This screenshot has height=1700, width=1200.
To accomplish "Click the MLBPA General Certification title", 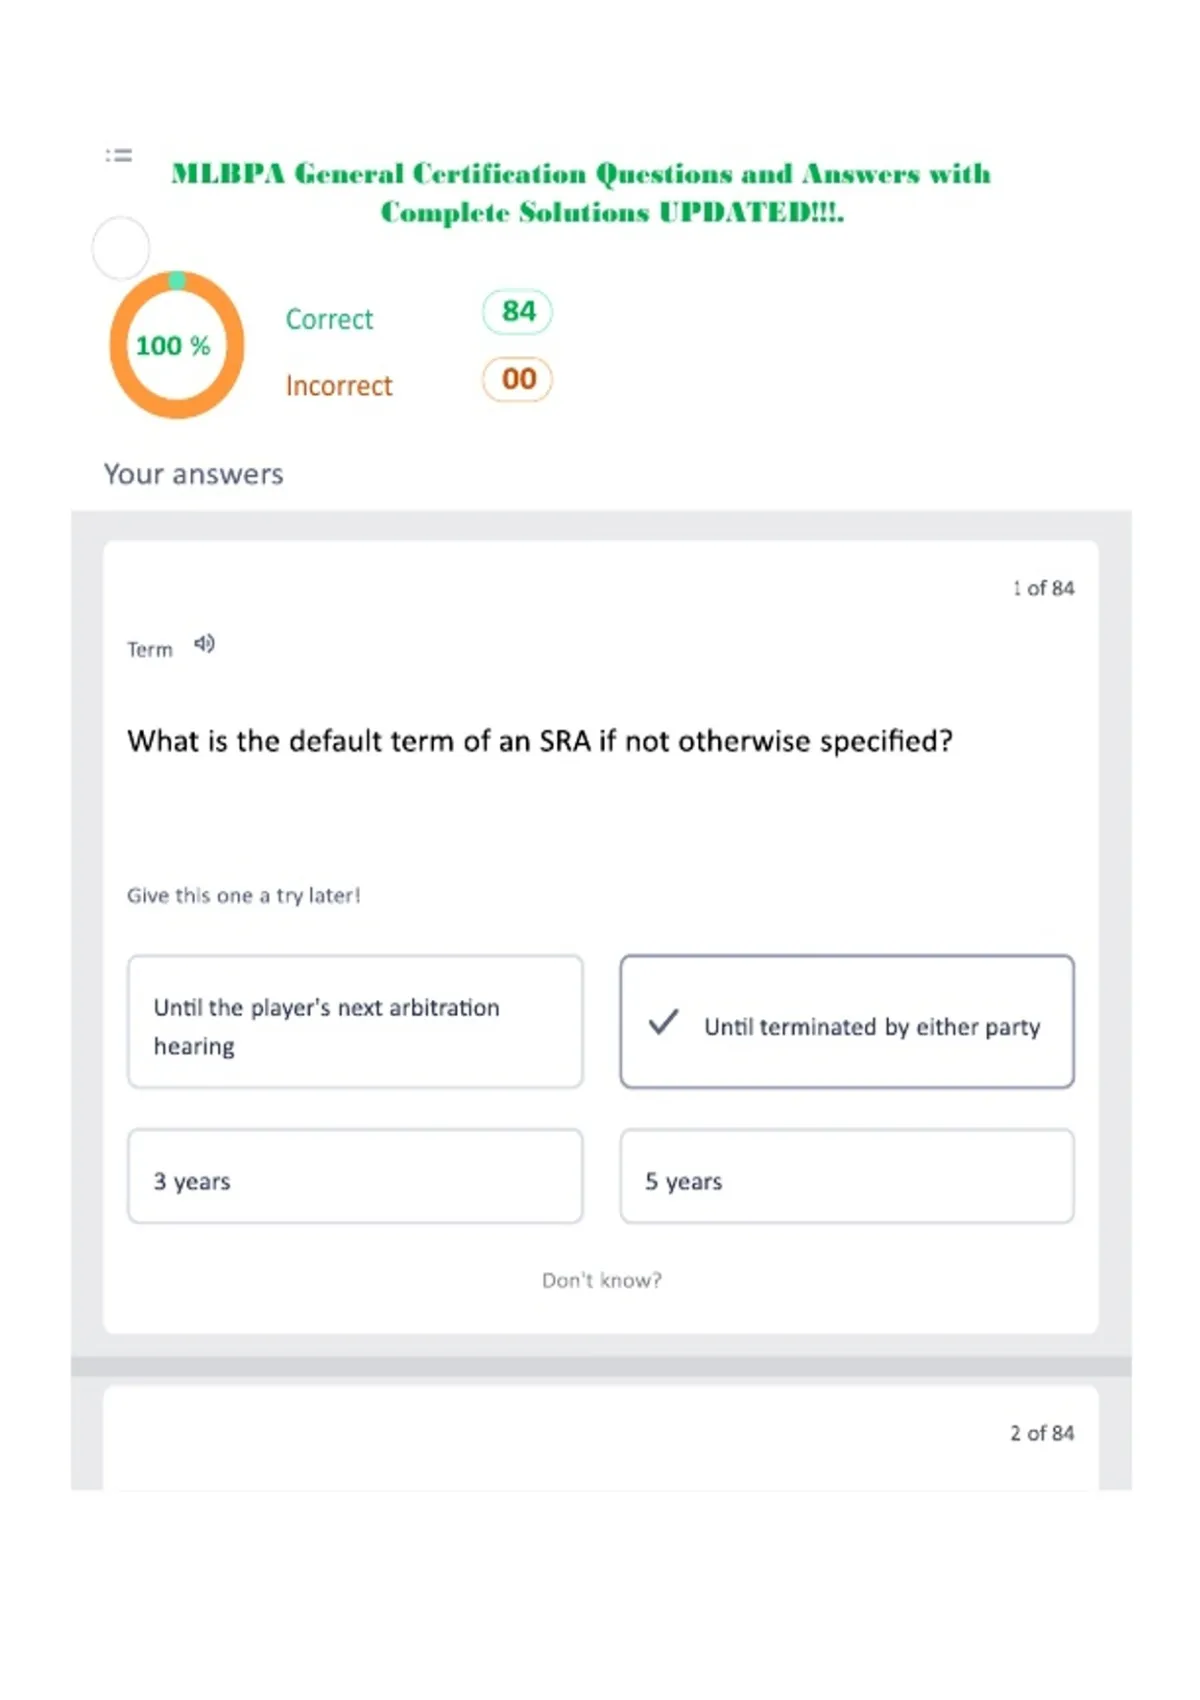I will (x=582, y=193).
